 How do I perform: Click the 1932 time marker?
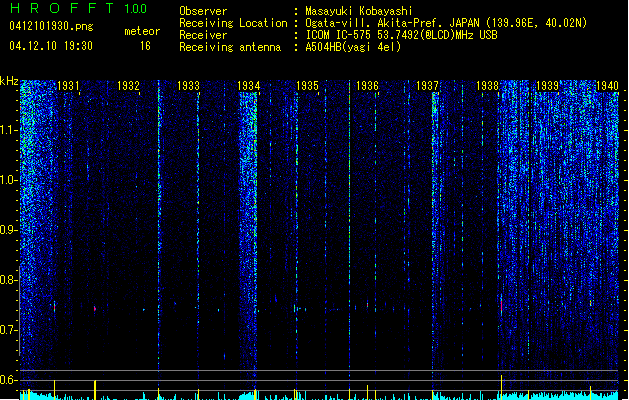128,86
